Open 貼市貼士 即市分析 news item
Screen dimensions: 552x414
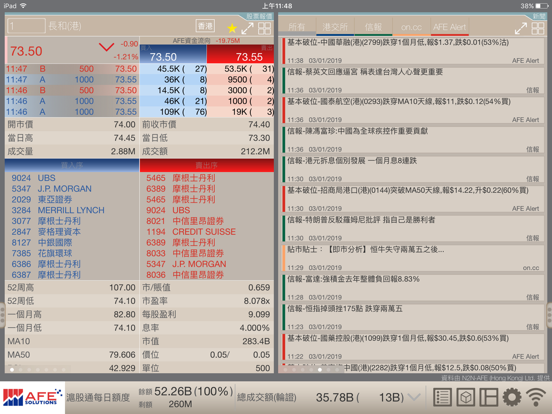click(413, 258)
